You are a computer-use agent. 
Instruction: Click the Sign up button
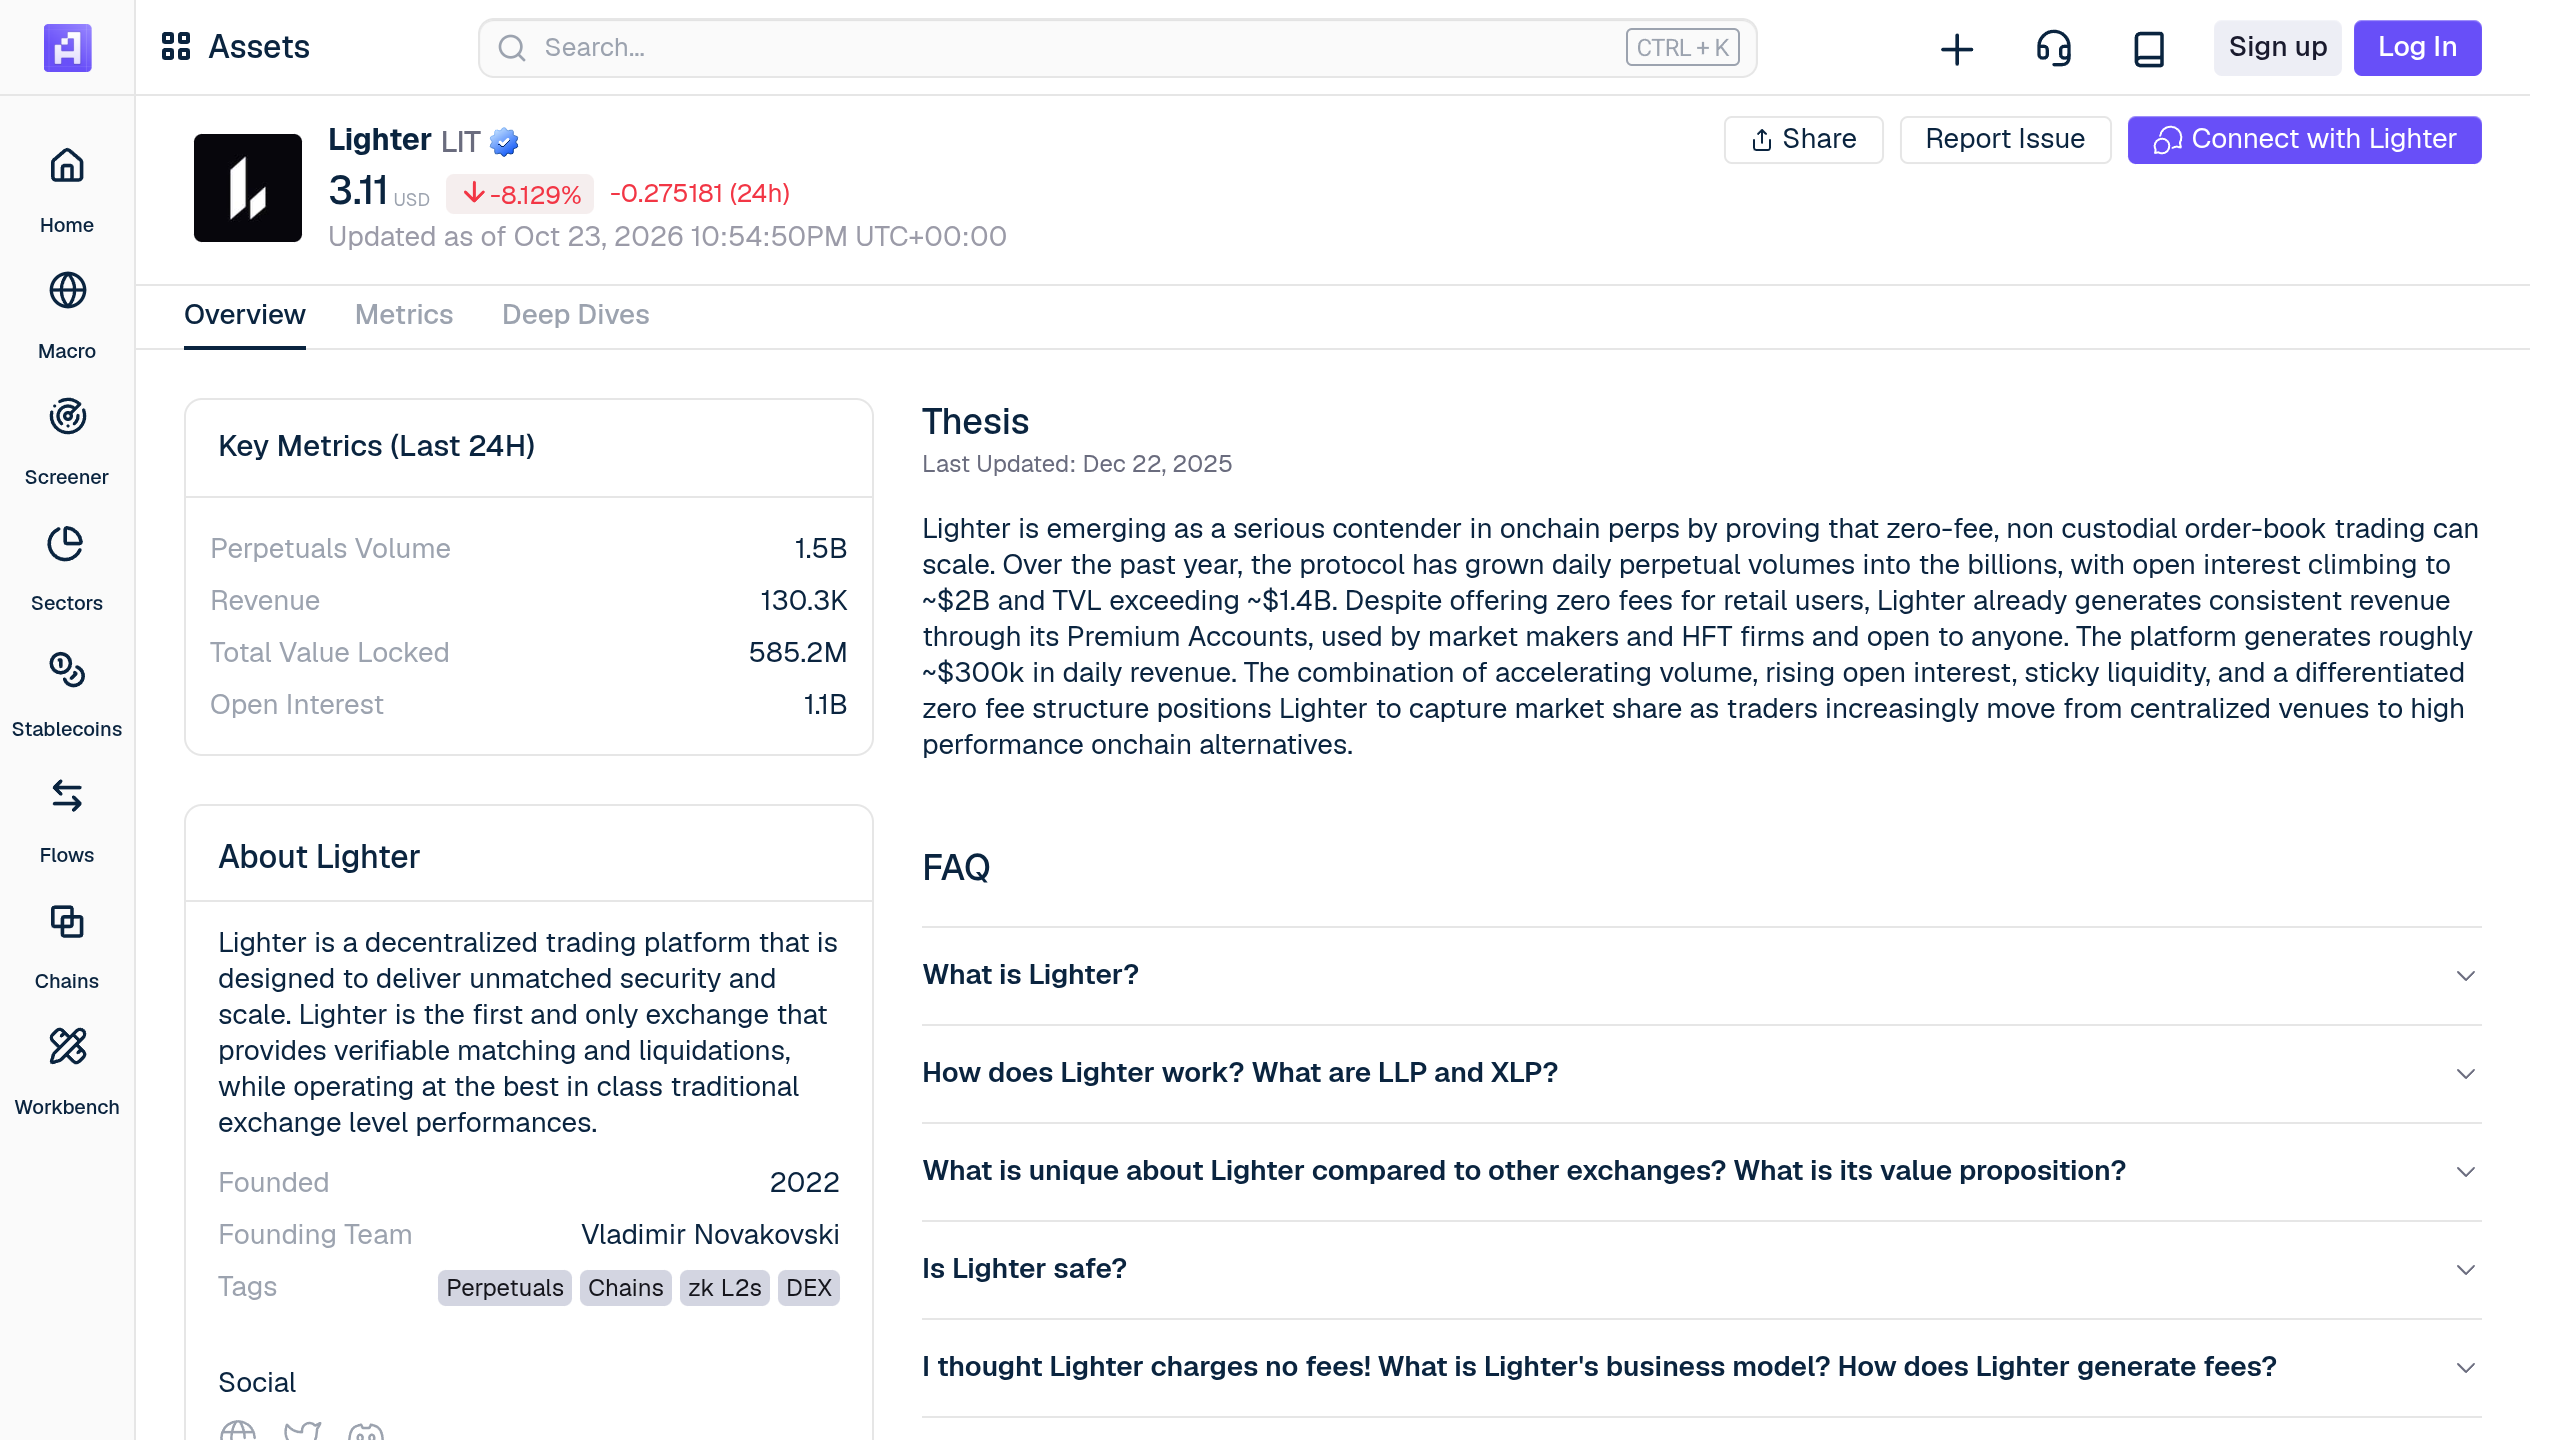(2278, 48)
